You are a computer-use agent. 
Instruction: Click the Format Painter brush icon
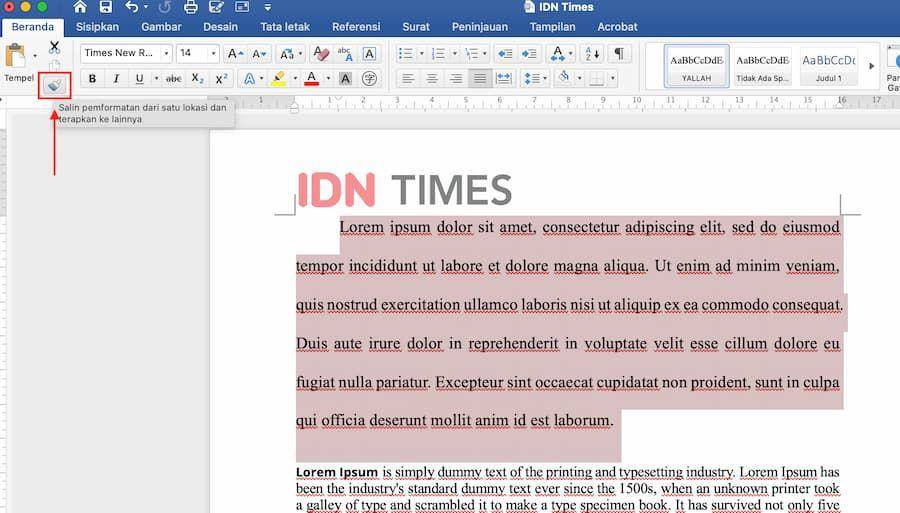point(55,86)
